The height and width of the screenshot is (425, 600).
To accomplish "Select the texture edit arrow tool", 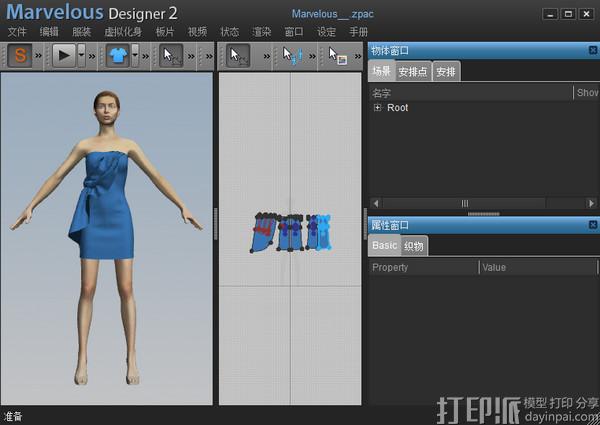I will point(338,56).
